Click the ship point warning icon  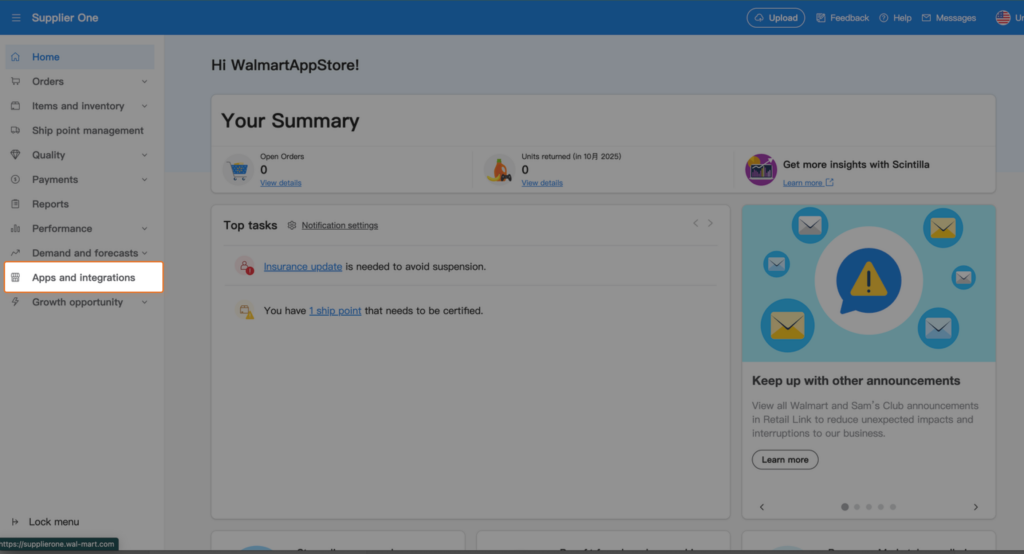[x=245, y=311]
